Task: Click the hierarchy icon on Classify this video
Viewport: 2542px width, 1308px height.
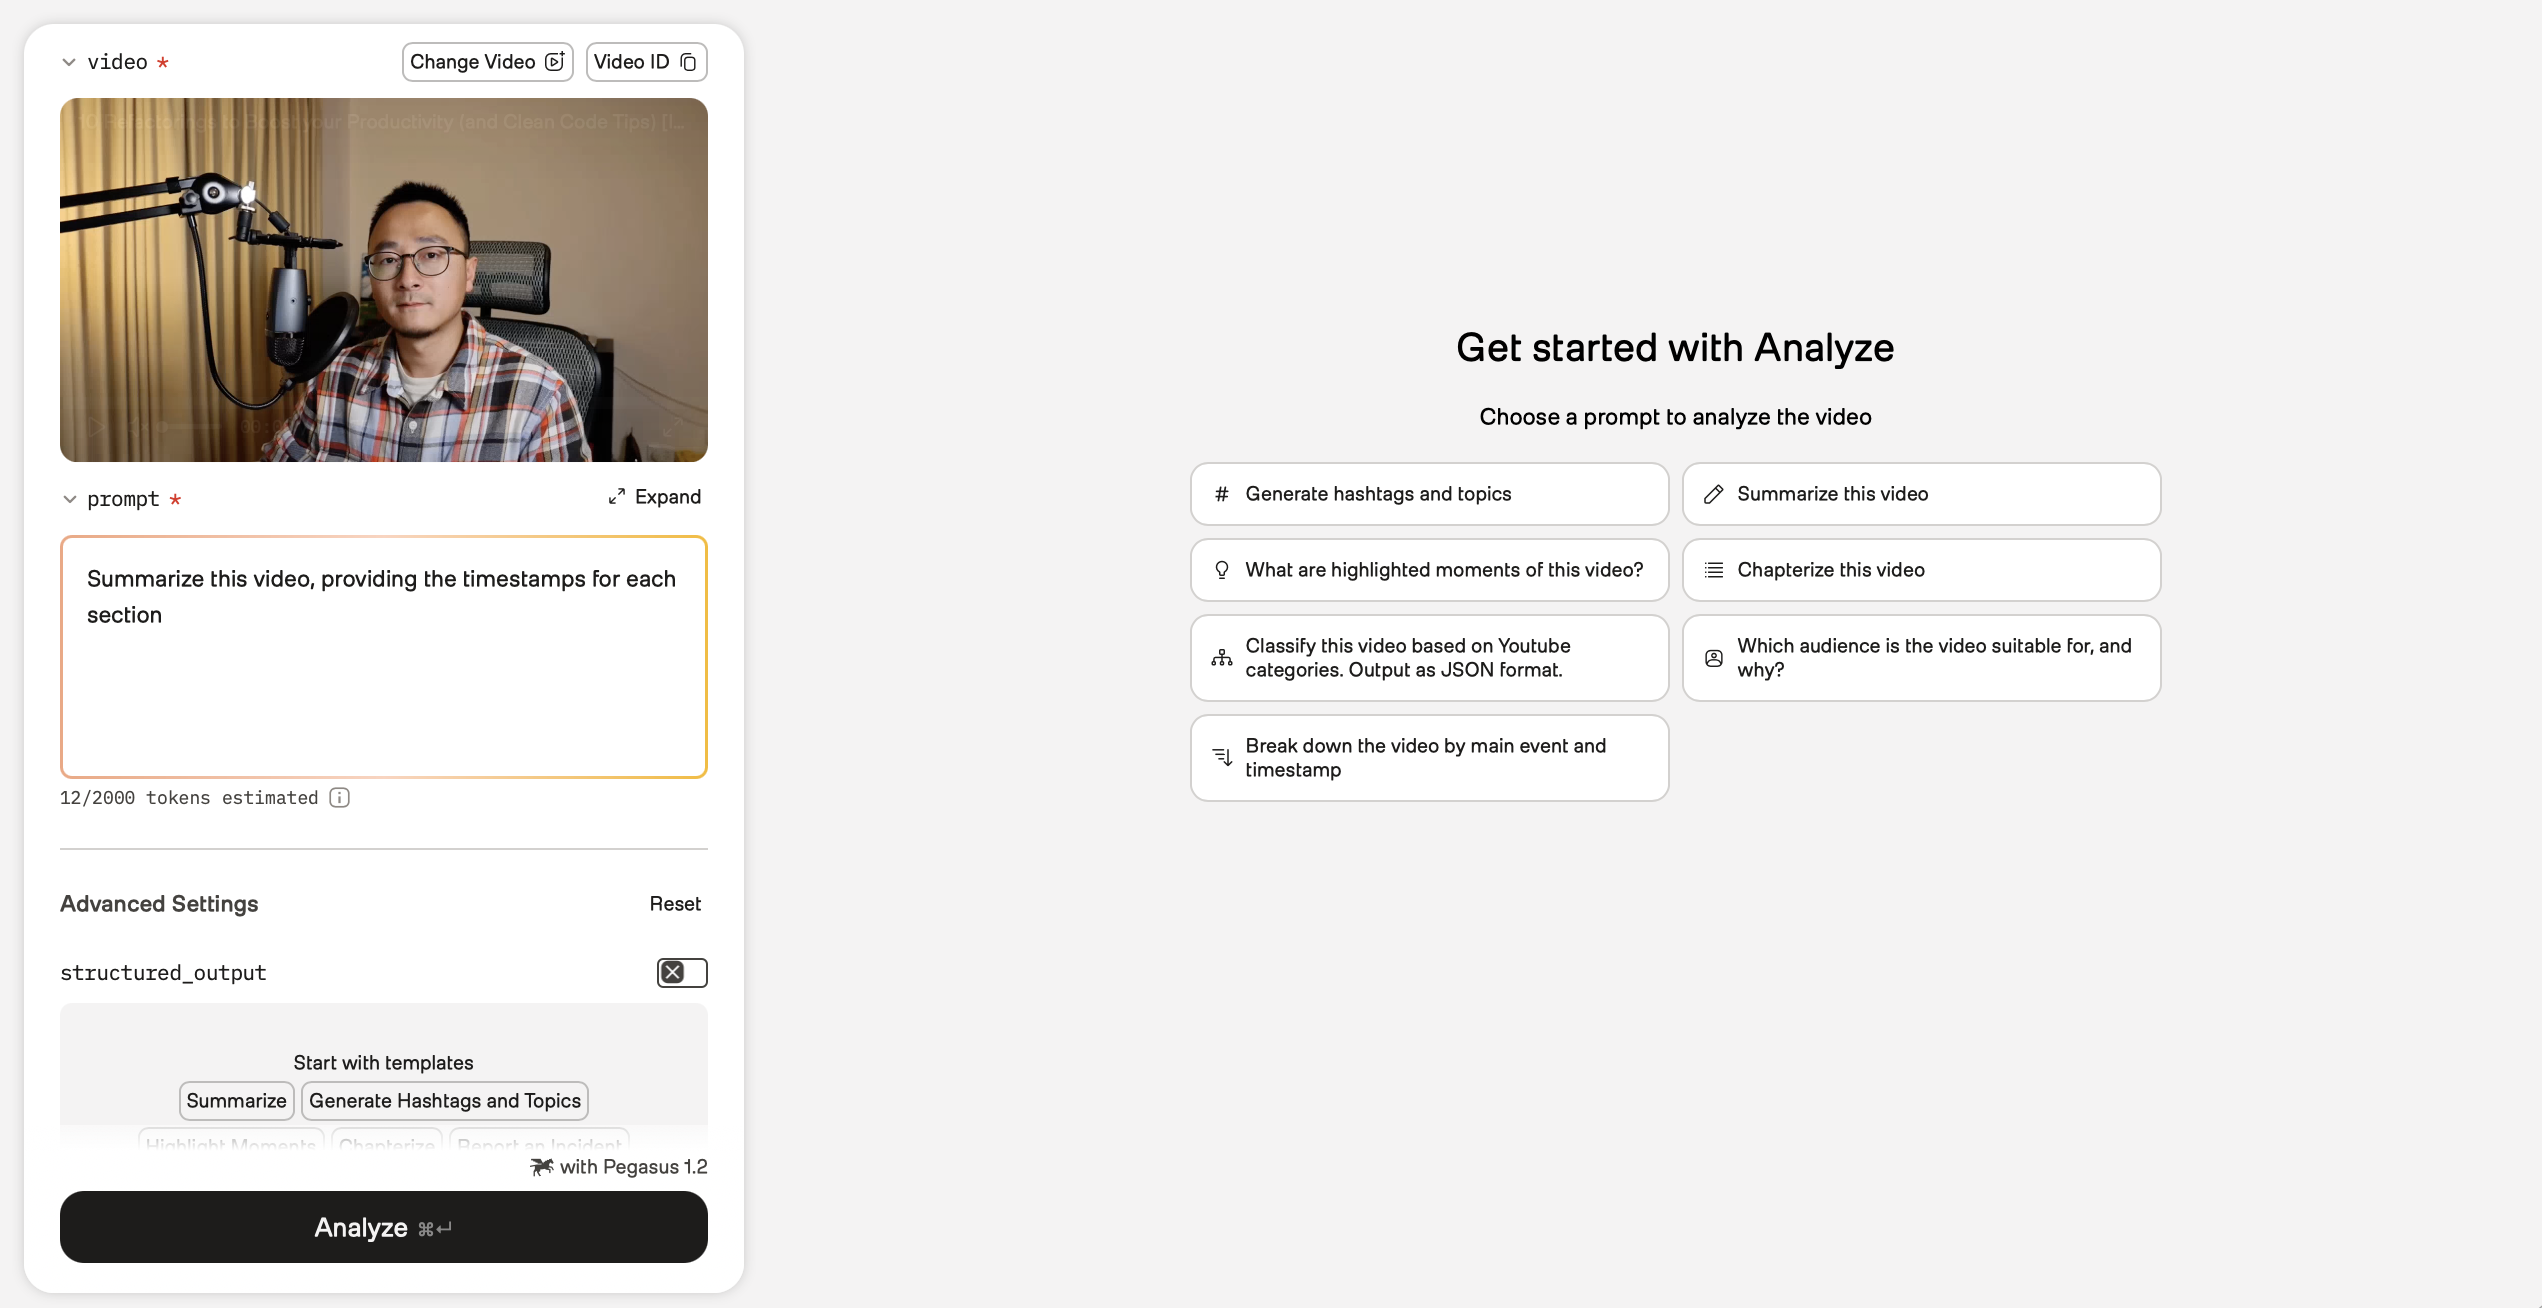Action: pos(1221,658)
